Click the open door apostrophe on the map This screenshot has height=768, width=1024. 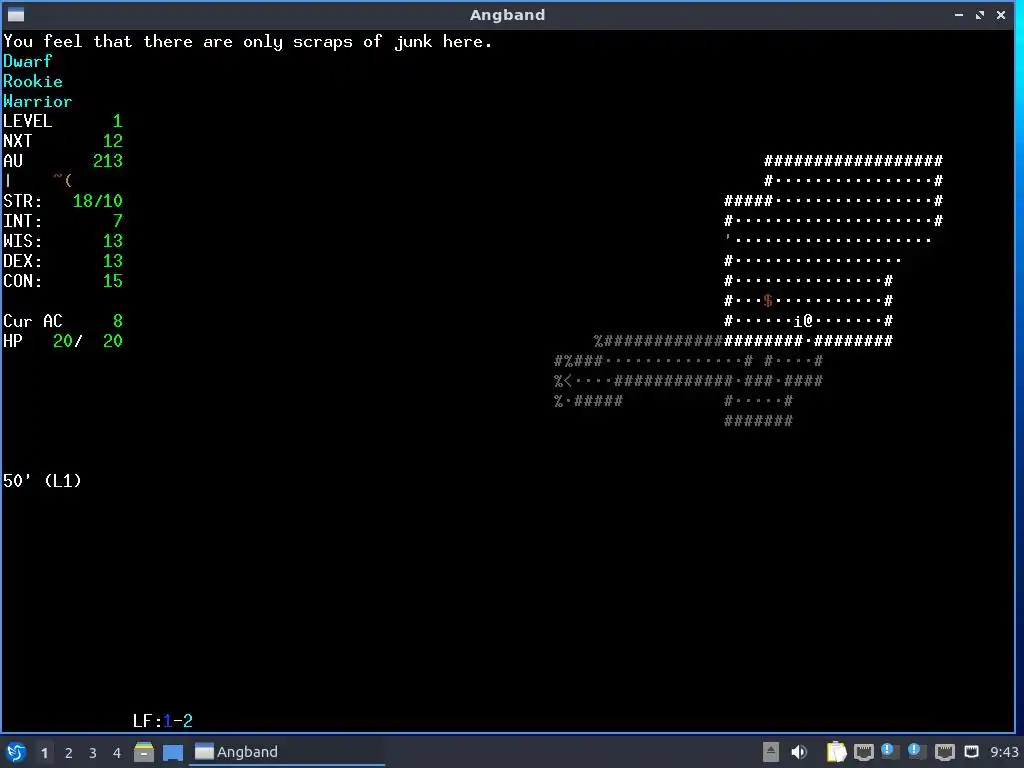(728, 238)
